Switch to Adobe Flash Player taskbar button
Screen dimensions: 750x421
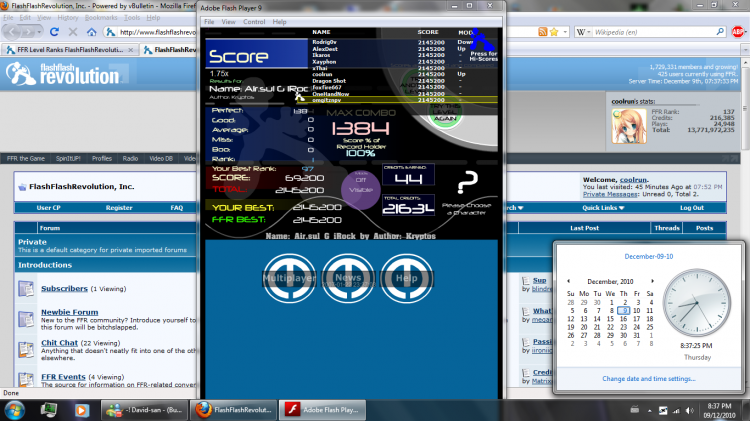point(323,410)
